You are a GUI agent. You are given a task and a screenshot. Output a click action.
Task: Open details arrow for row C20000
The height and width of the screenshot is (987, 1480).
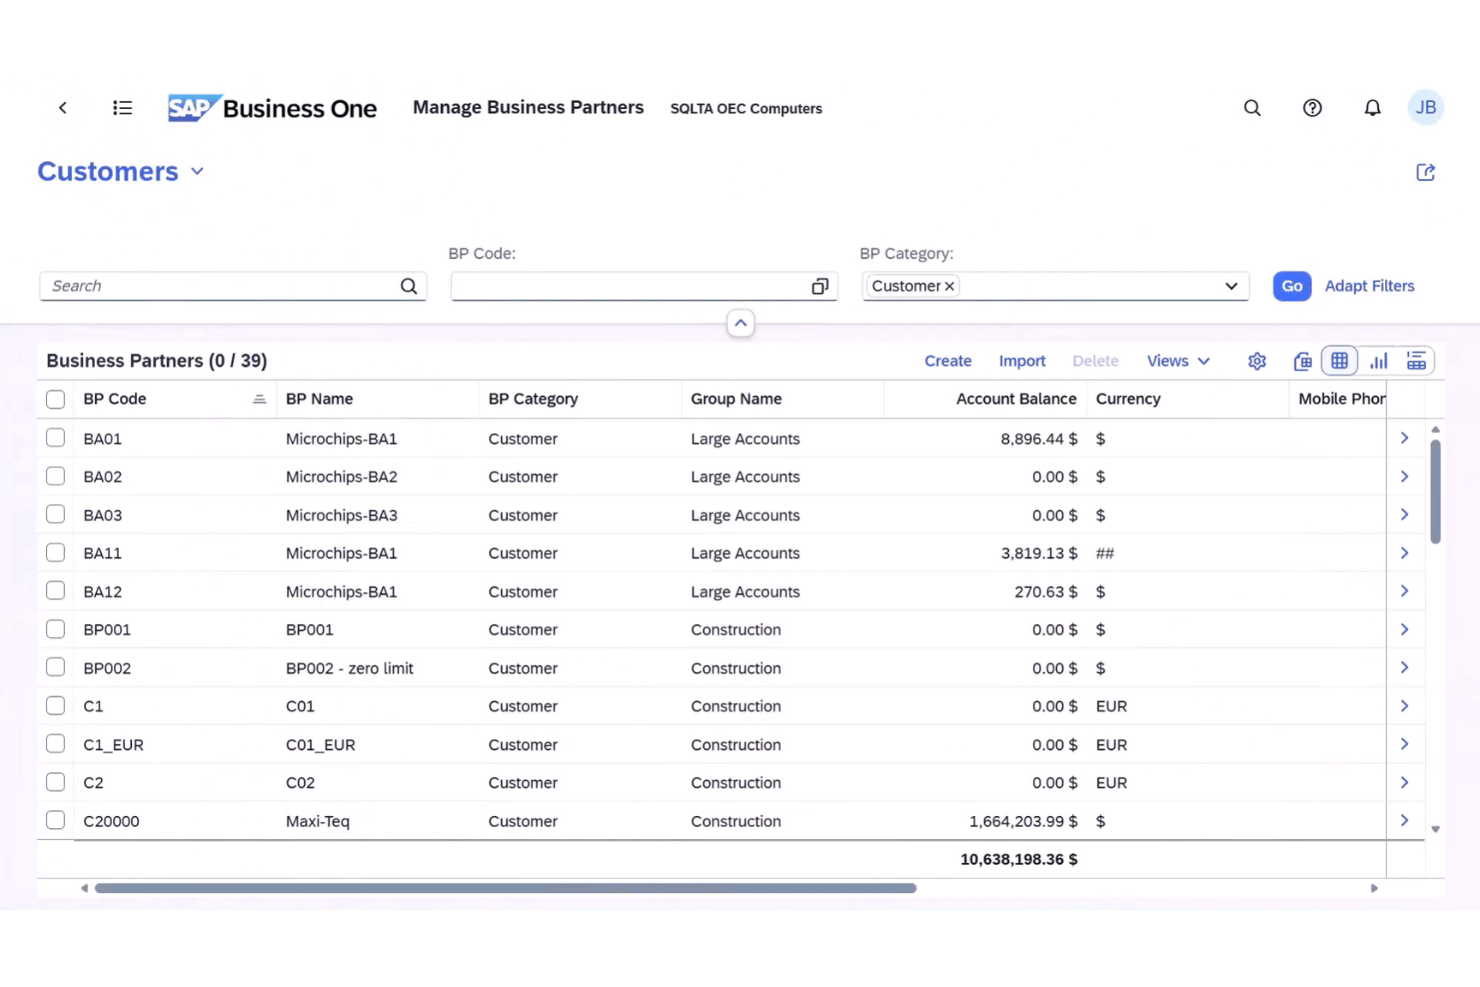coord(1404,821)
